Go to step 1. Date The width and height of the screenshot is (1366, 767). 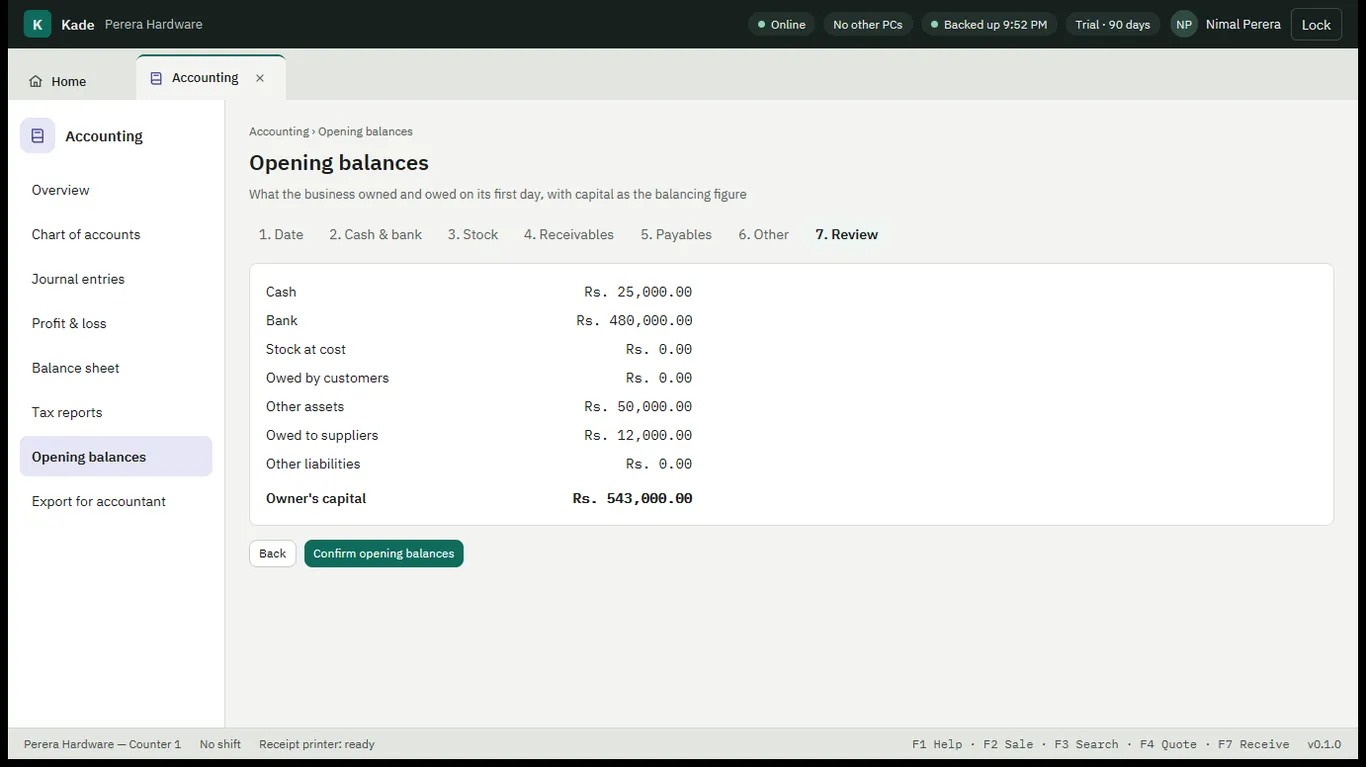(x=281, y=235)
